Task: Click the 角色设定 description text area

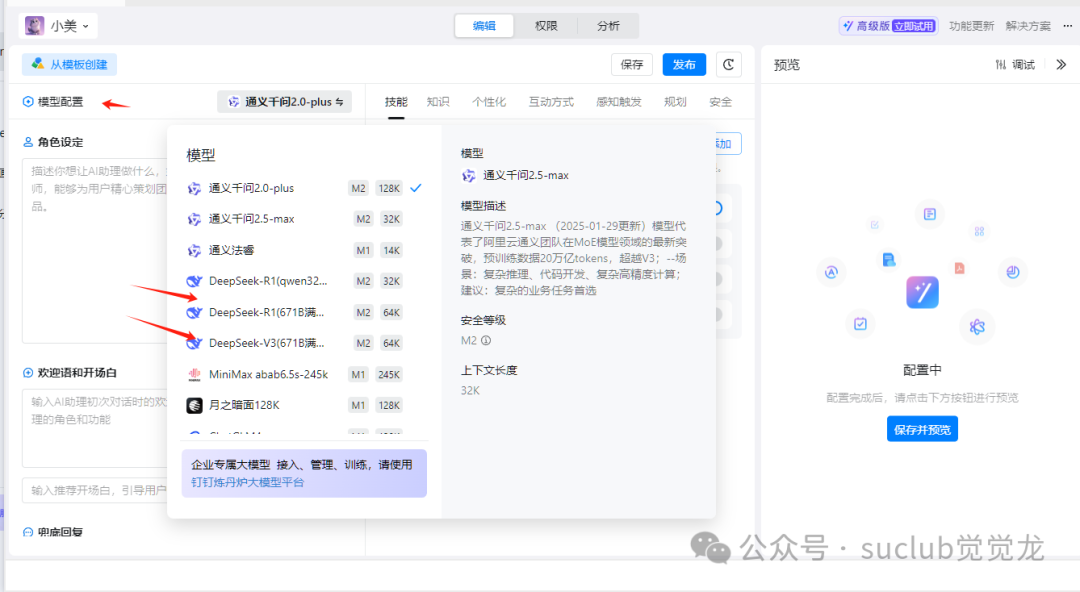Action: click(x=95, y=251)
